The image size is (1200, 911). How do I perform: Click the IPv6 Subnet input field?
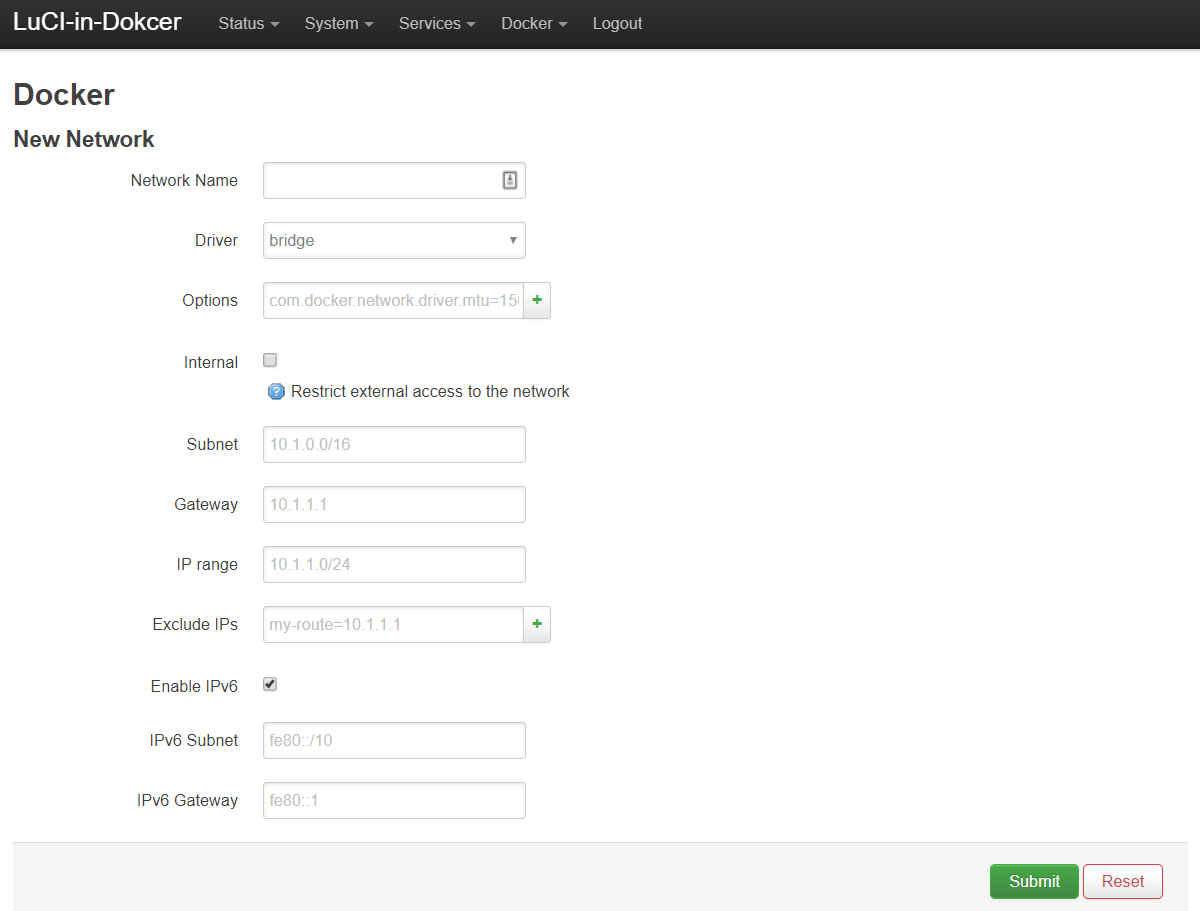tap(394, 740)
